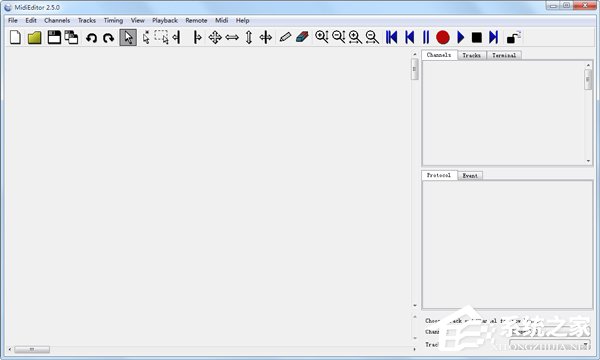This screenshot has width=600, height=360.
Task: Select the pencil new note tool
Action: [x=285, y=37]
